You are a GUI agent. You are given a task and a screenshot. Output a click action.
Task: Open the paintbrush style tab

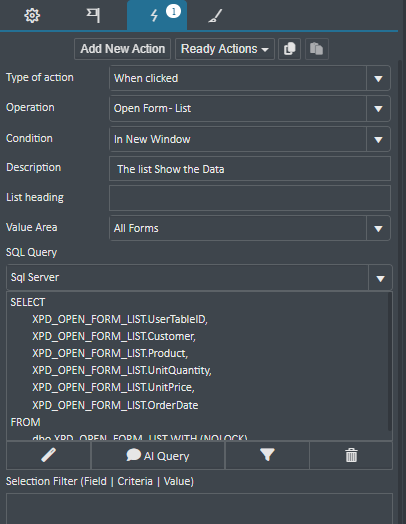[215, 16]
